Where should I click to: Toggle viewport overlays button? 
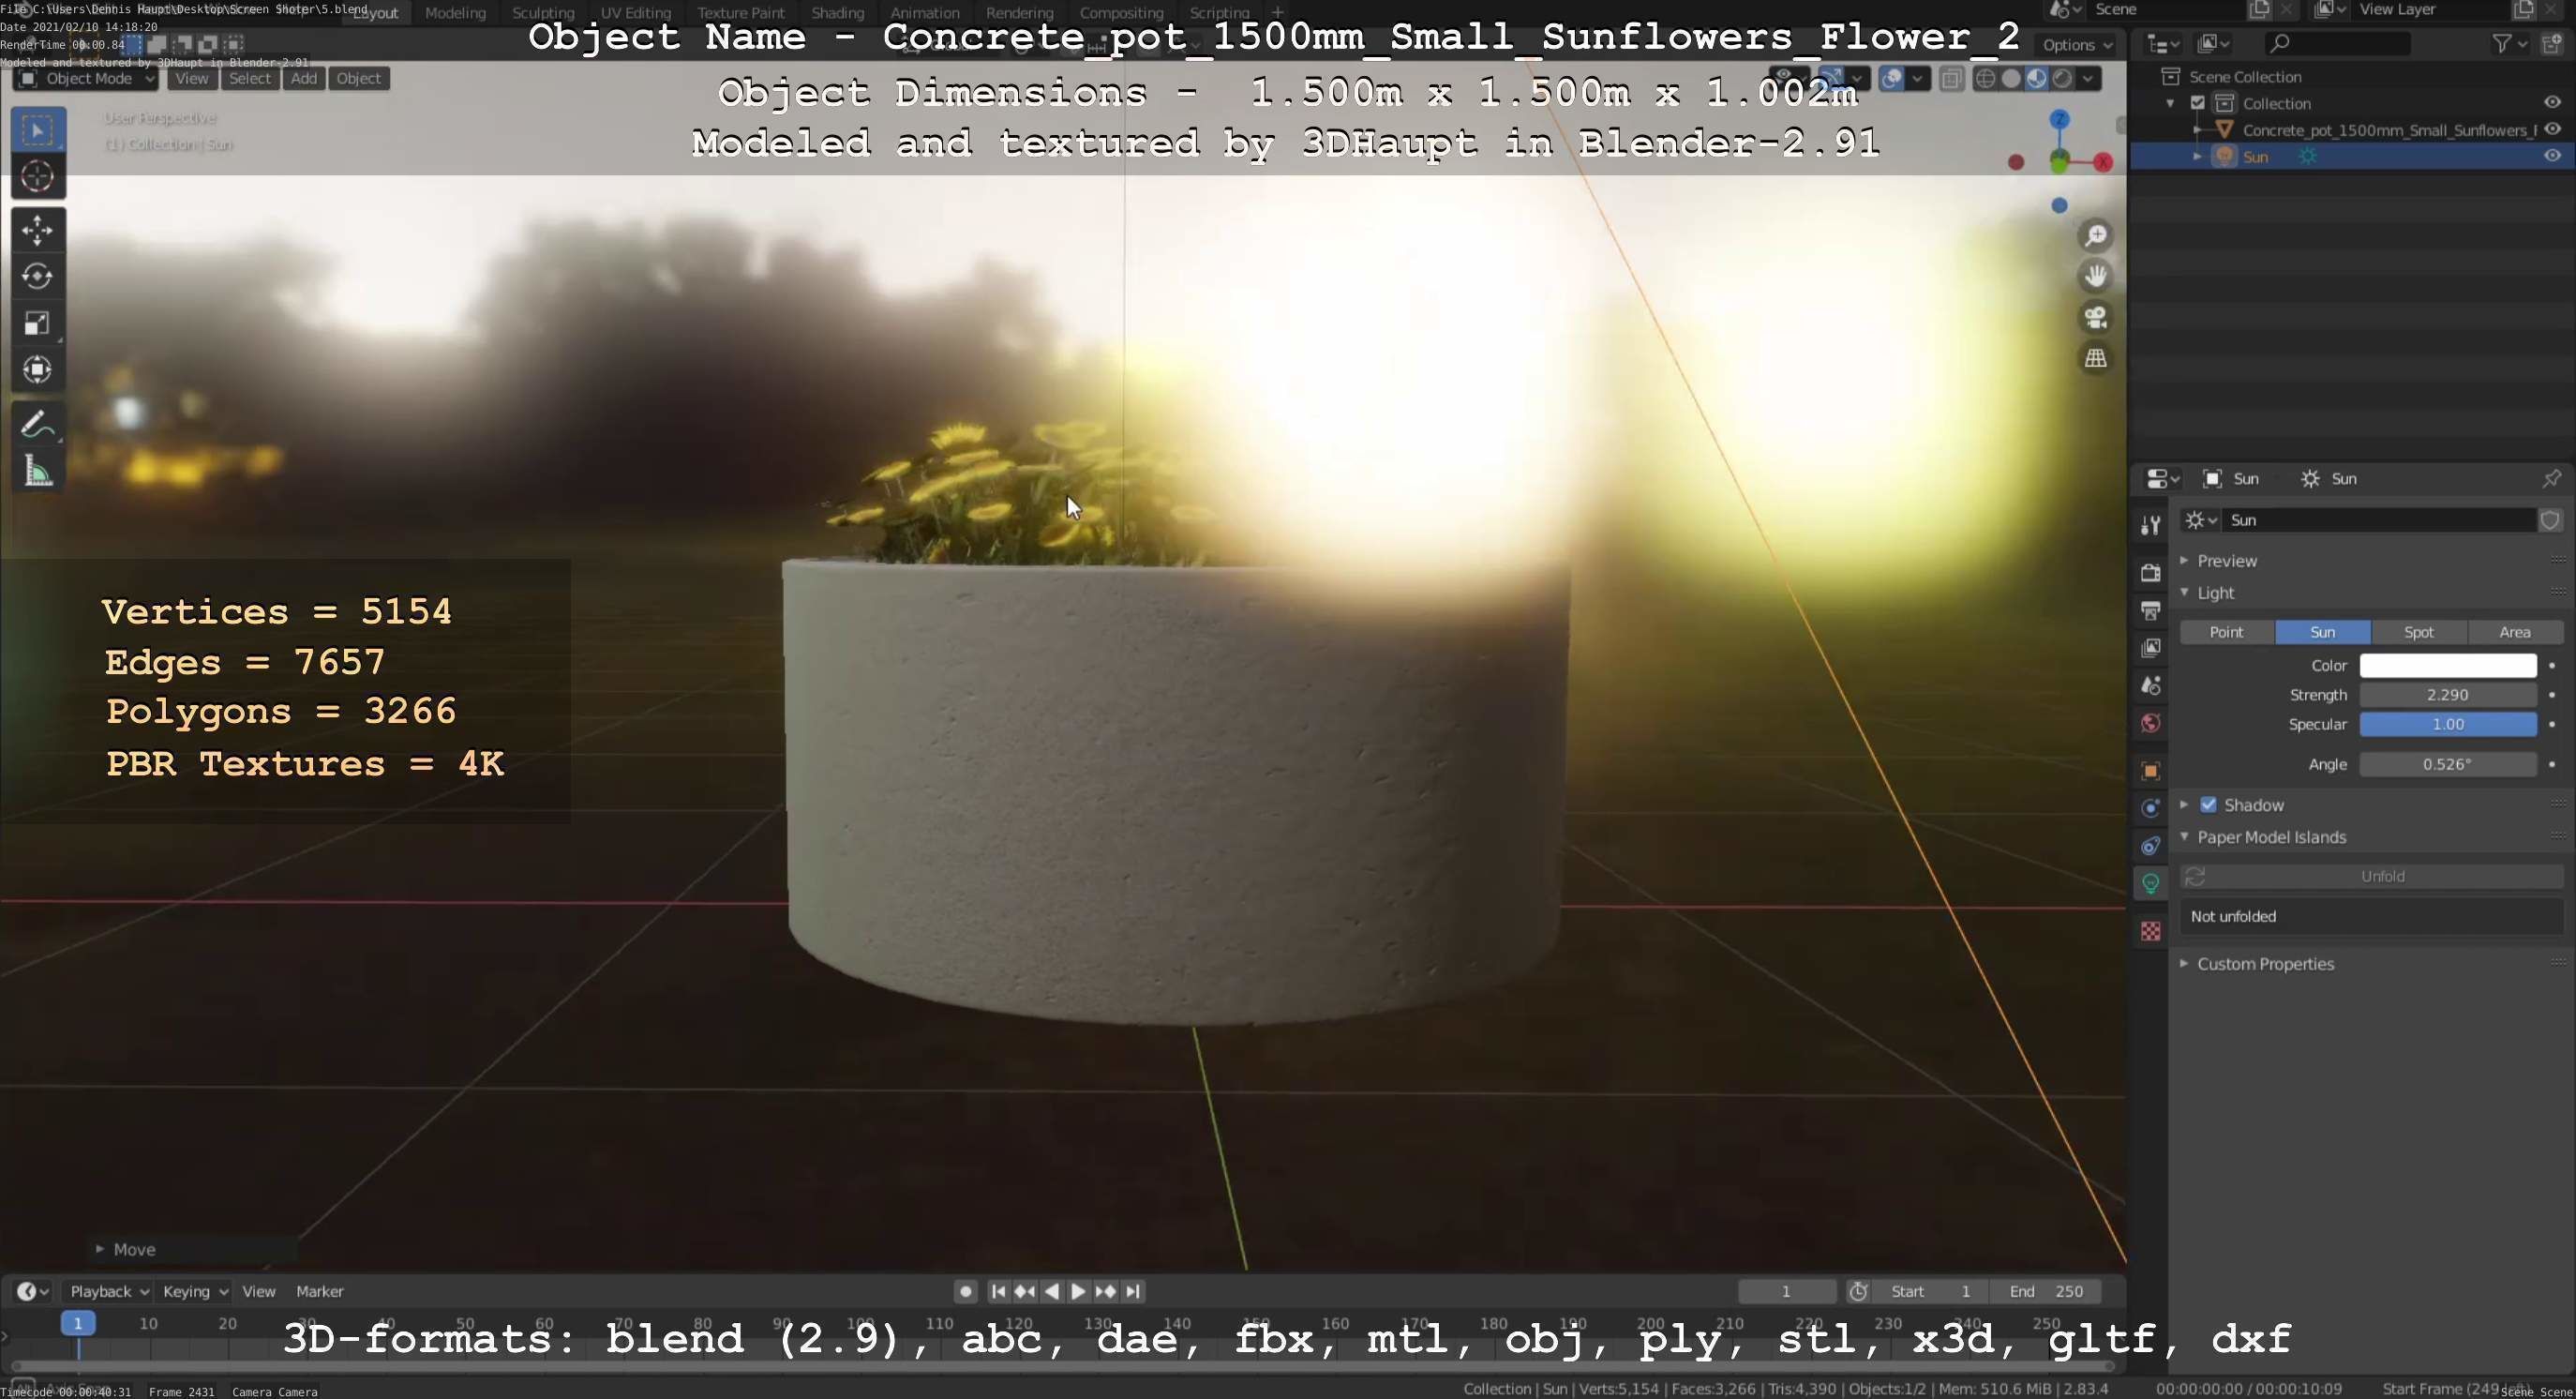[x=1892, y=79]
